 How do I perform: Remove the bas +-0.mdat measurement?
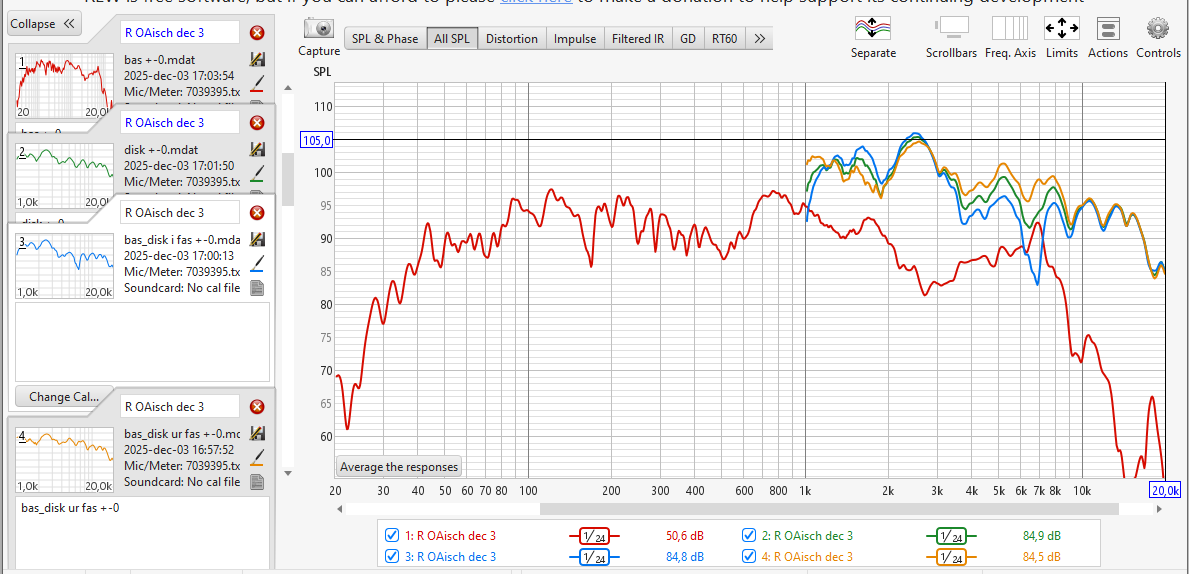(257, 33)
